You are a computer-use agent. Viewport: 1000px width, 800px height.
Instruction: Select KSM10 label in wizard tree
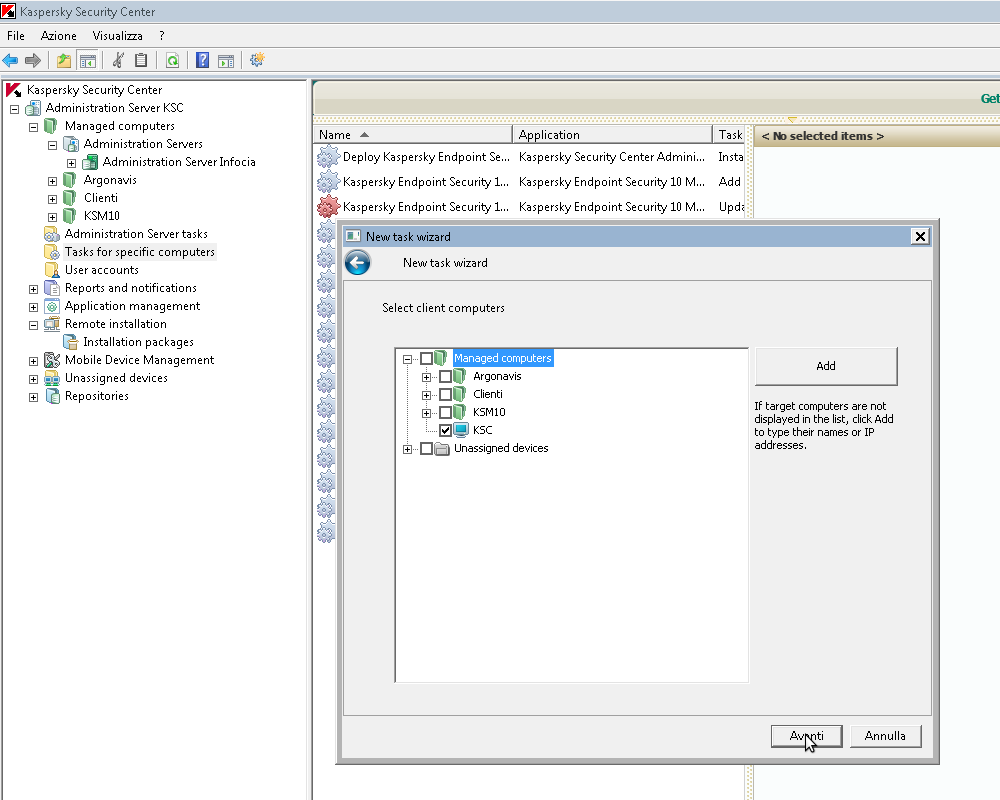(x=489, y=412)
